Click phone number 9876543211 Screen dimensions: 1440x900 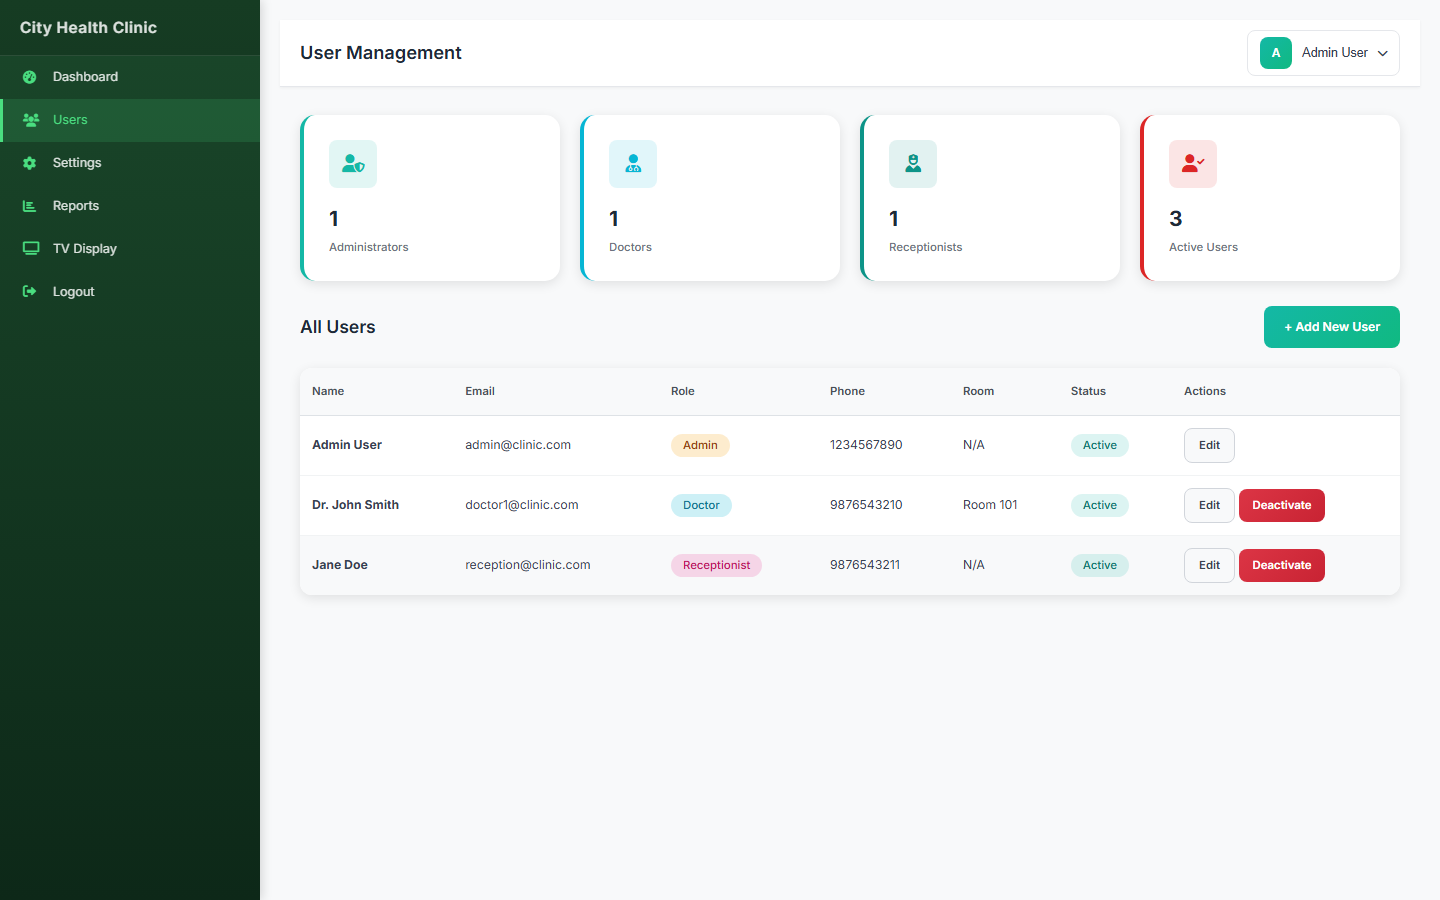coord(865,565)
